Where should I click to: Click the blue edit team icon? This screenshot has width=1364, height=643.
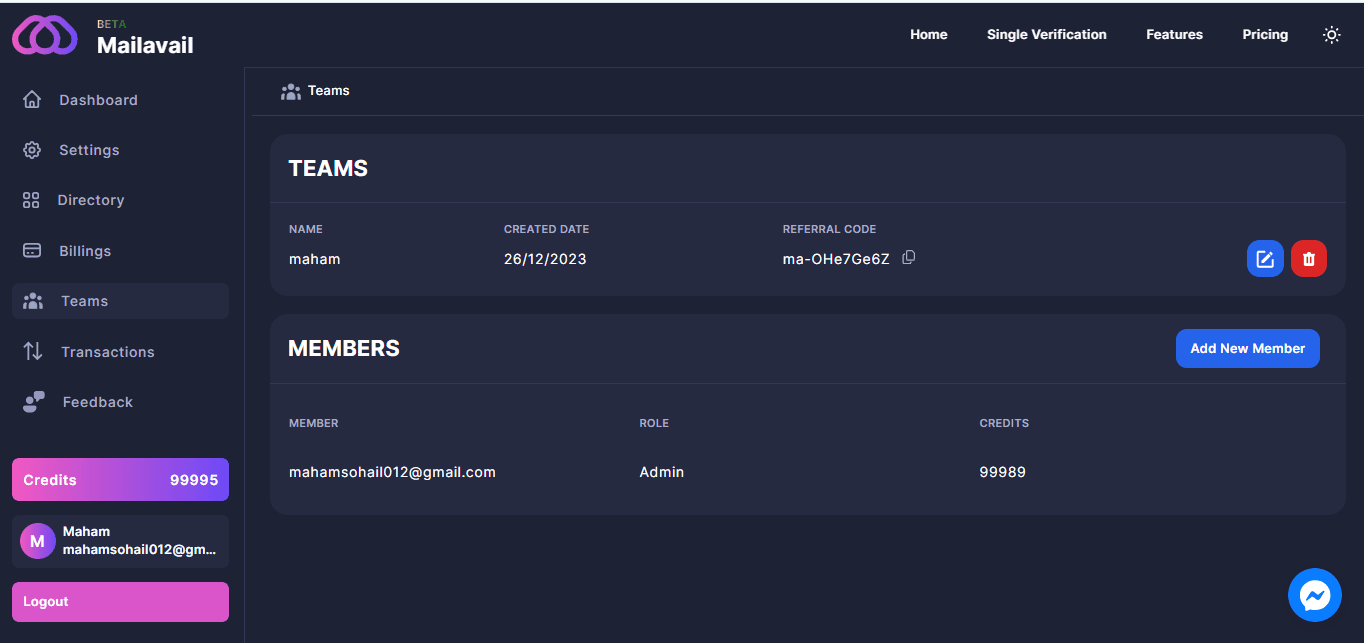click(x=1265, y=259)
